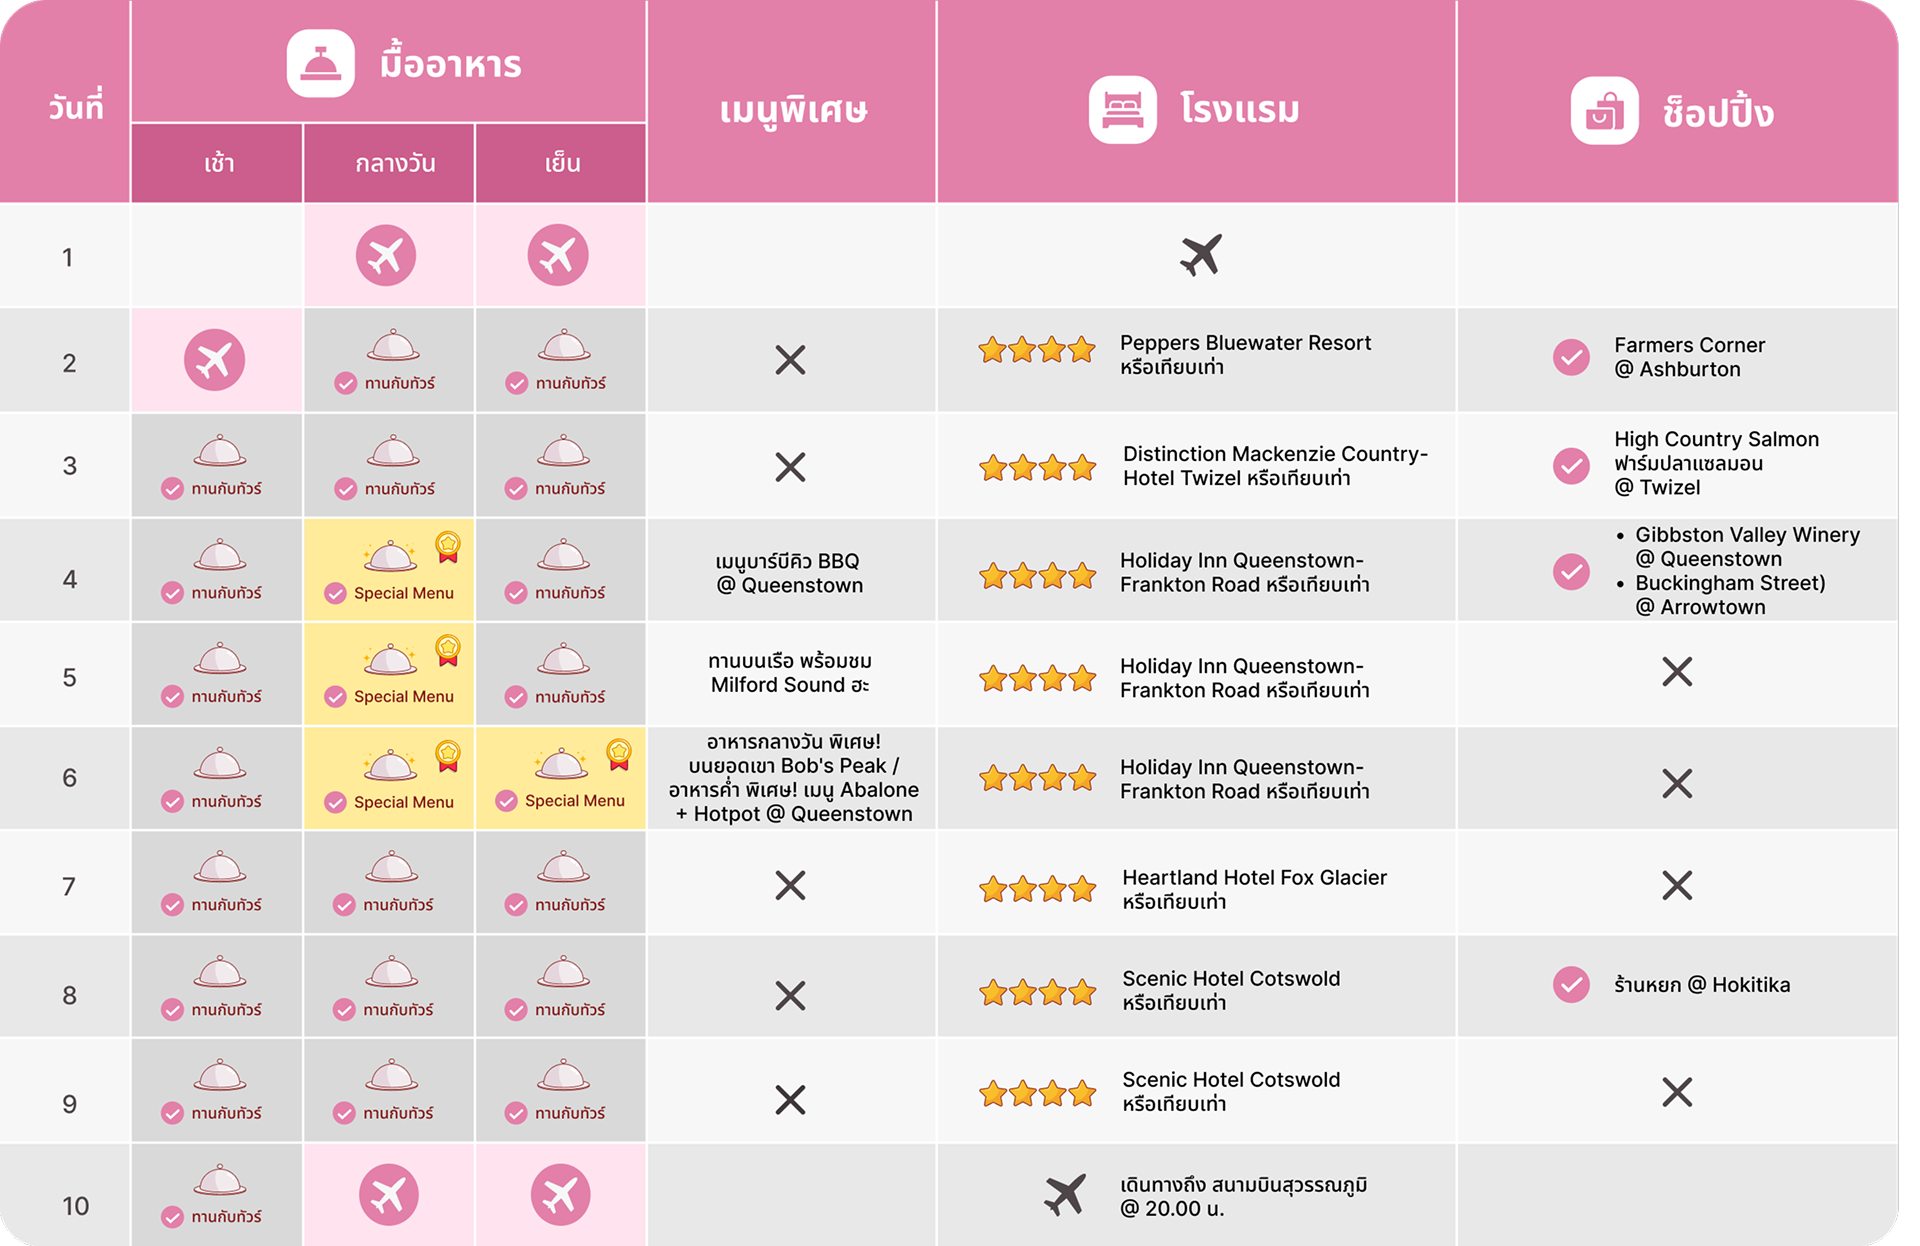Click the Distinction Mackenzie Country Hotel Twizel text

pos(1274,466)
